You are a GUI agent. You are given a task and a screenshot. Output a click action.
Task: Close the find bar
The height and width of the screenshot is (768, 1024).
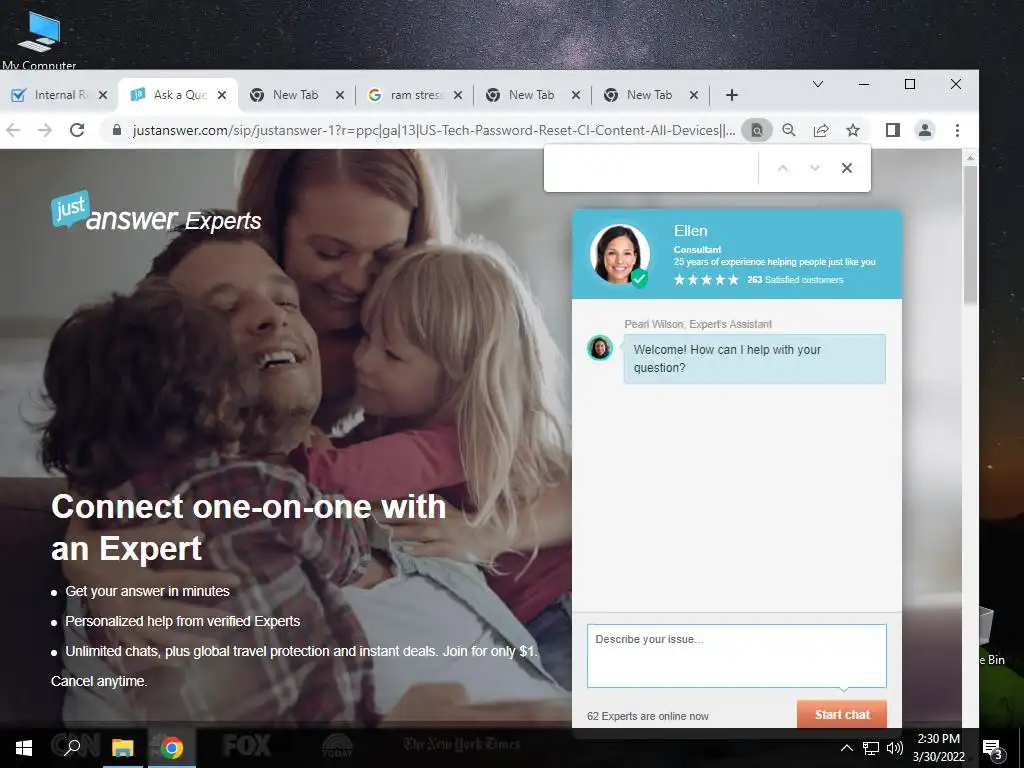tap(847, 168)
